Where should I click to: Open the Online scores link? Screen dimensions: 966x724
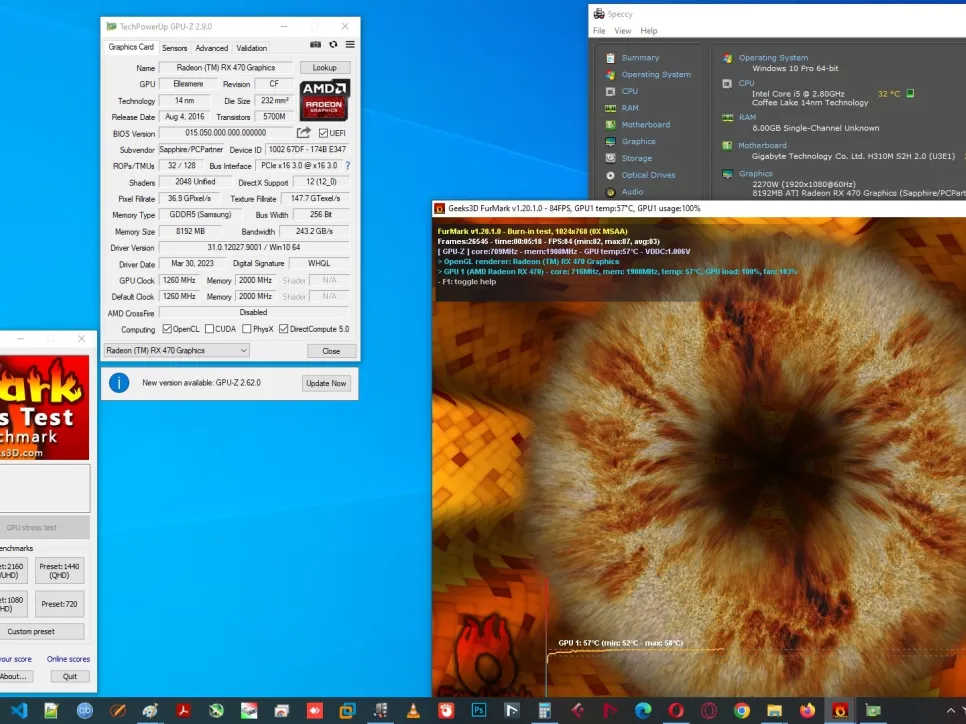68,659
